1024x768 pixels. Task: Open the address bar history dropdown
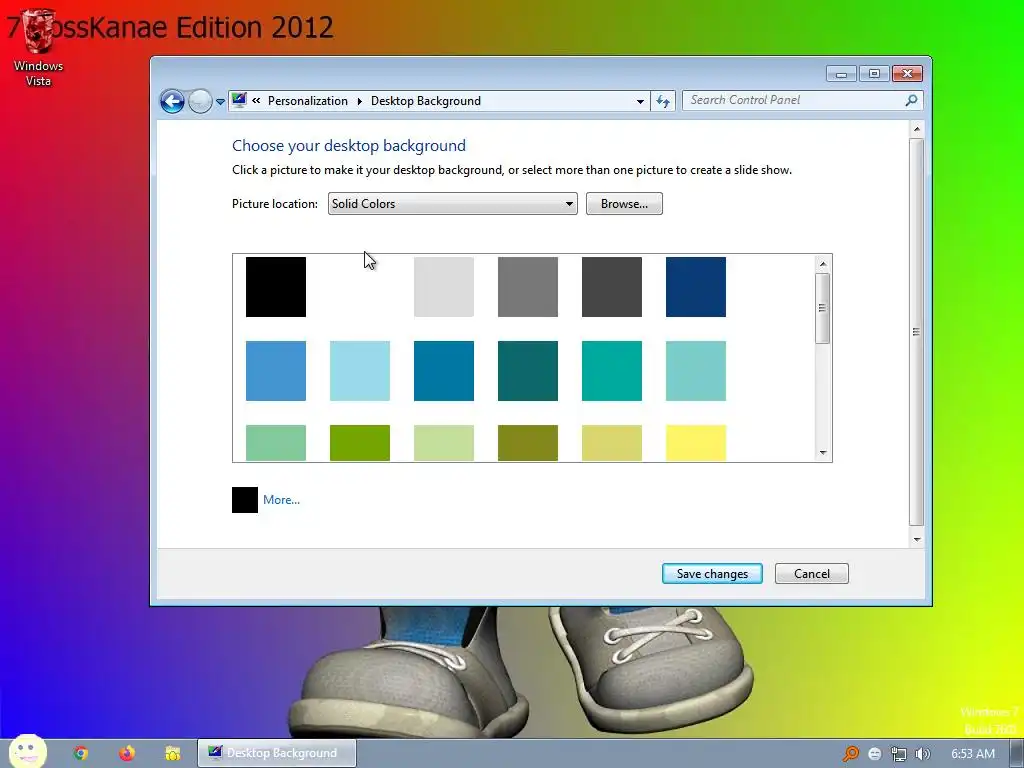pos(640,101)
